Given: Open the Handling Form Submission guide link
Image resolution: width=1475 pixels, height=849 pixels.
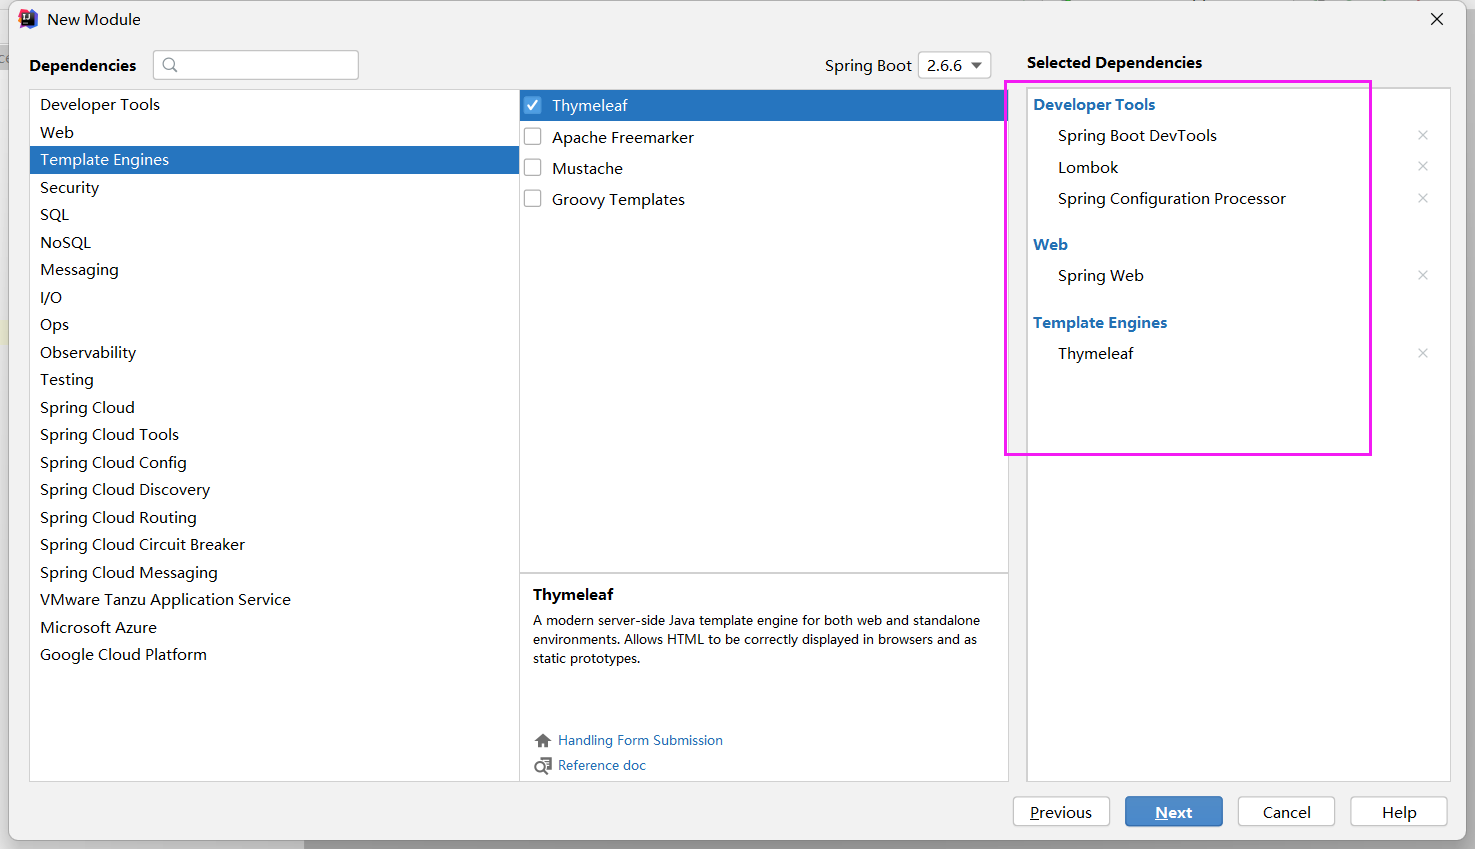Looking at the screenshot, I should [x=640, y=740].
